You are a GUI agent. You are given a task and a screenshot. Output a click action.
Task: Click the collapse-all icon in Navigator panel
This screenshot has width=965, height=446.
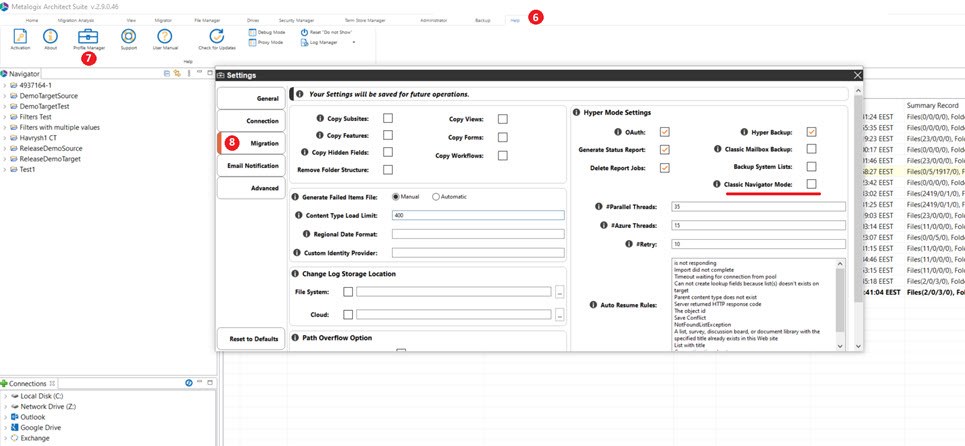click(x=167, y=73)
